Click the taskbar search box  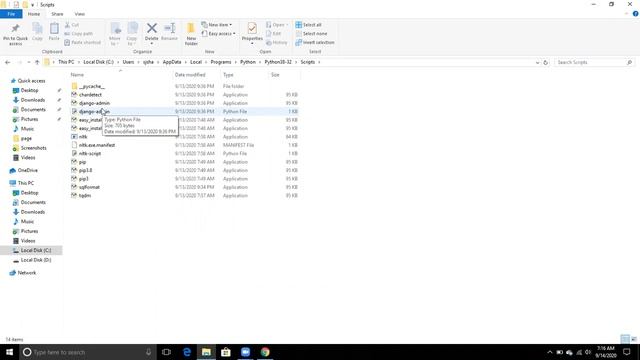tap(88, 352)
